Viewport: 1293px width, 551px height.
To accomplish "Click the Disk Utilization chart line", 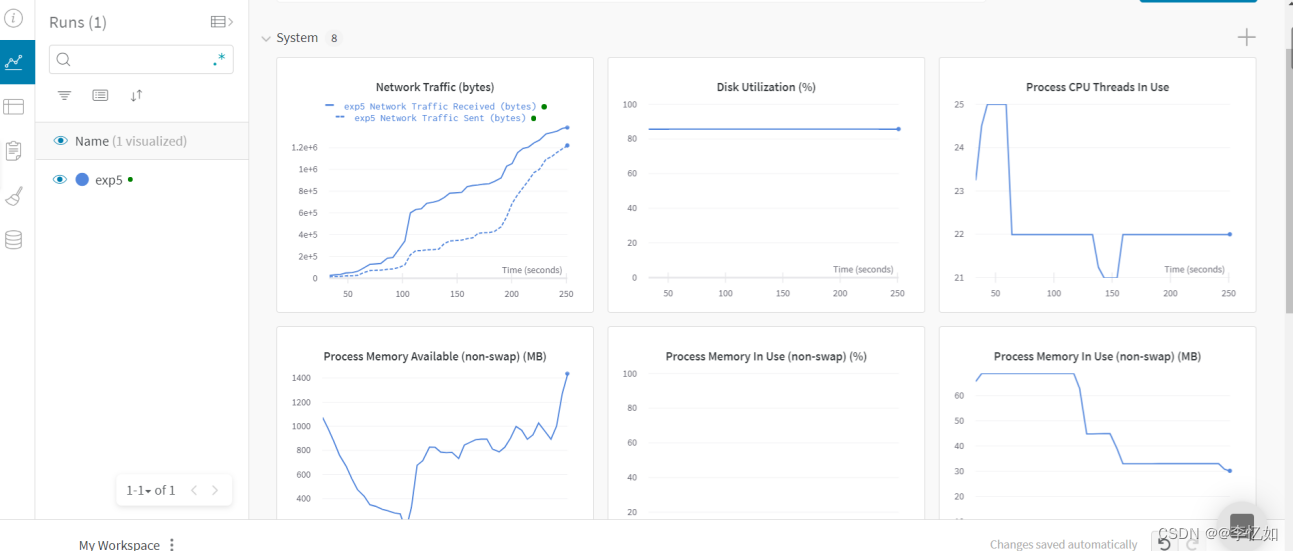I will point(772,129).
